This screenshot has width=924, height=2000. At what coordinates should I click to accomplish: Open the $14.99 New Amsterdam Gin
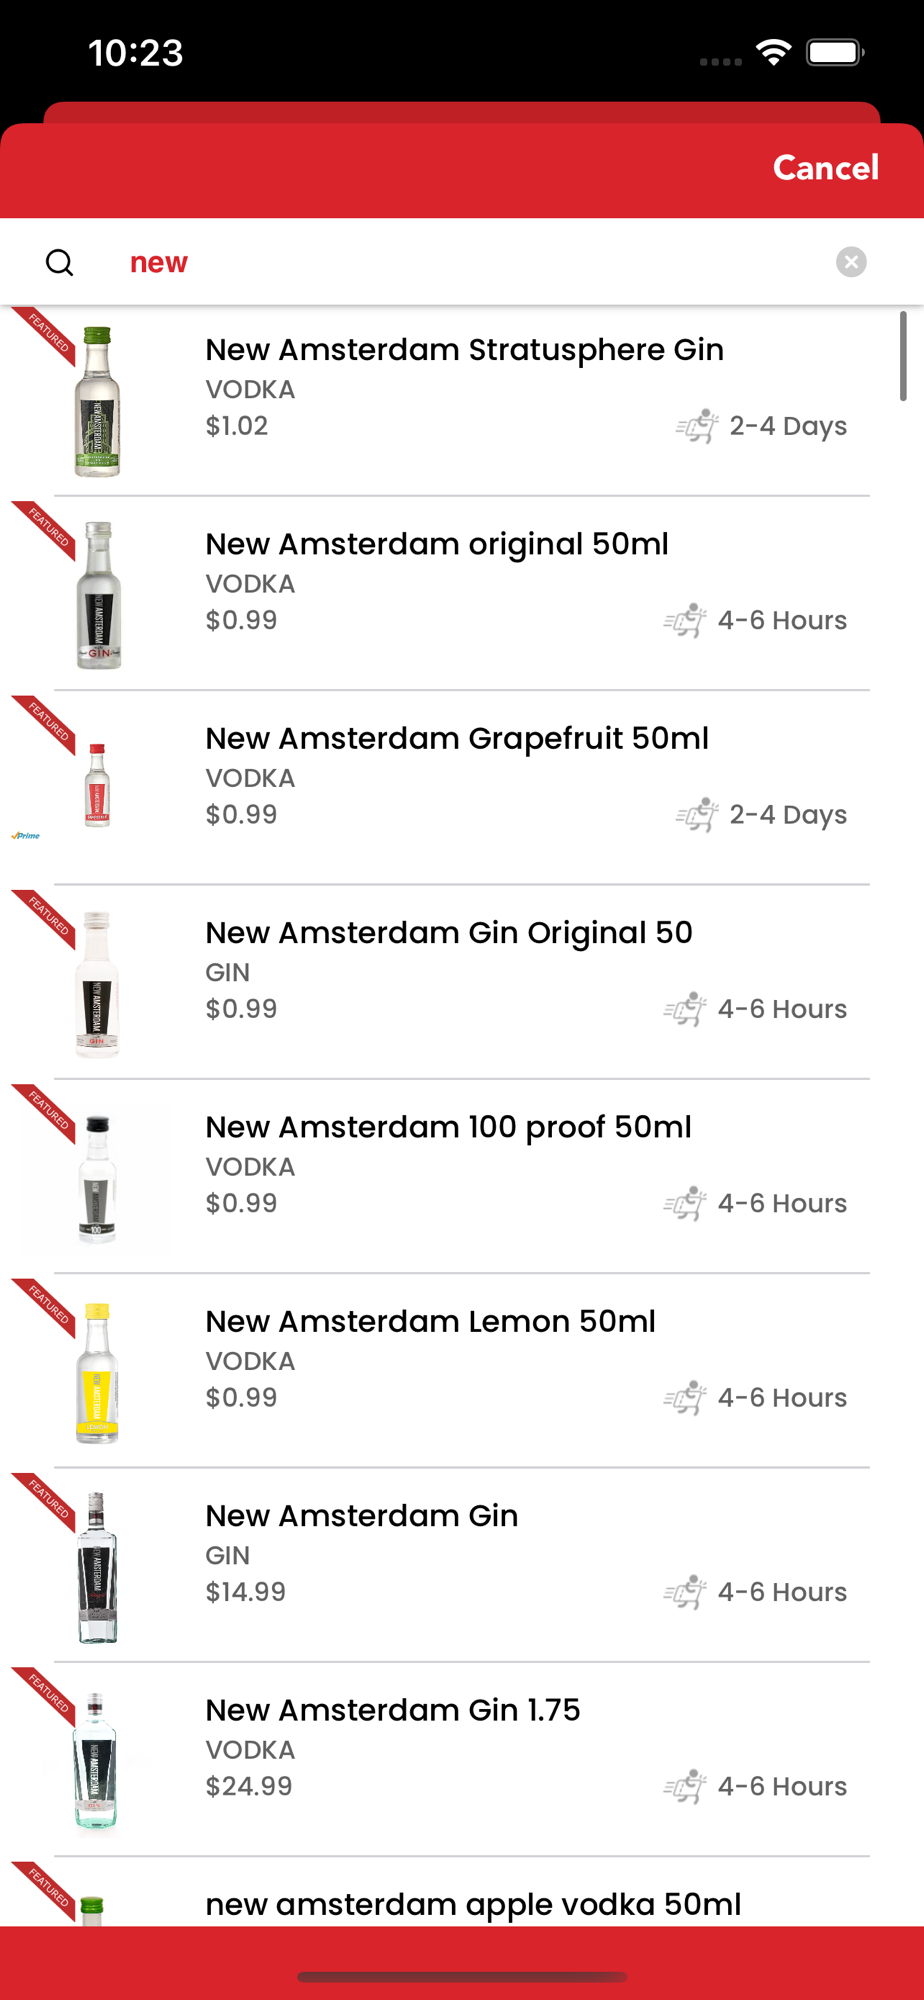362,1516
